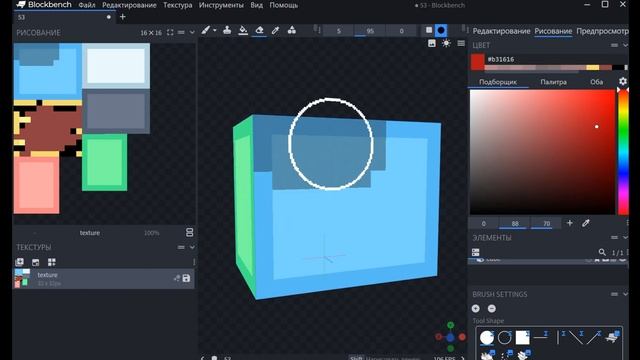Viewport: 640px width, 360px height.
Task: Open the Текстура menu
Action: 178,5
